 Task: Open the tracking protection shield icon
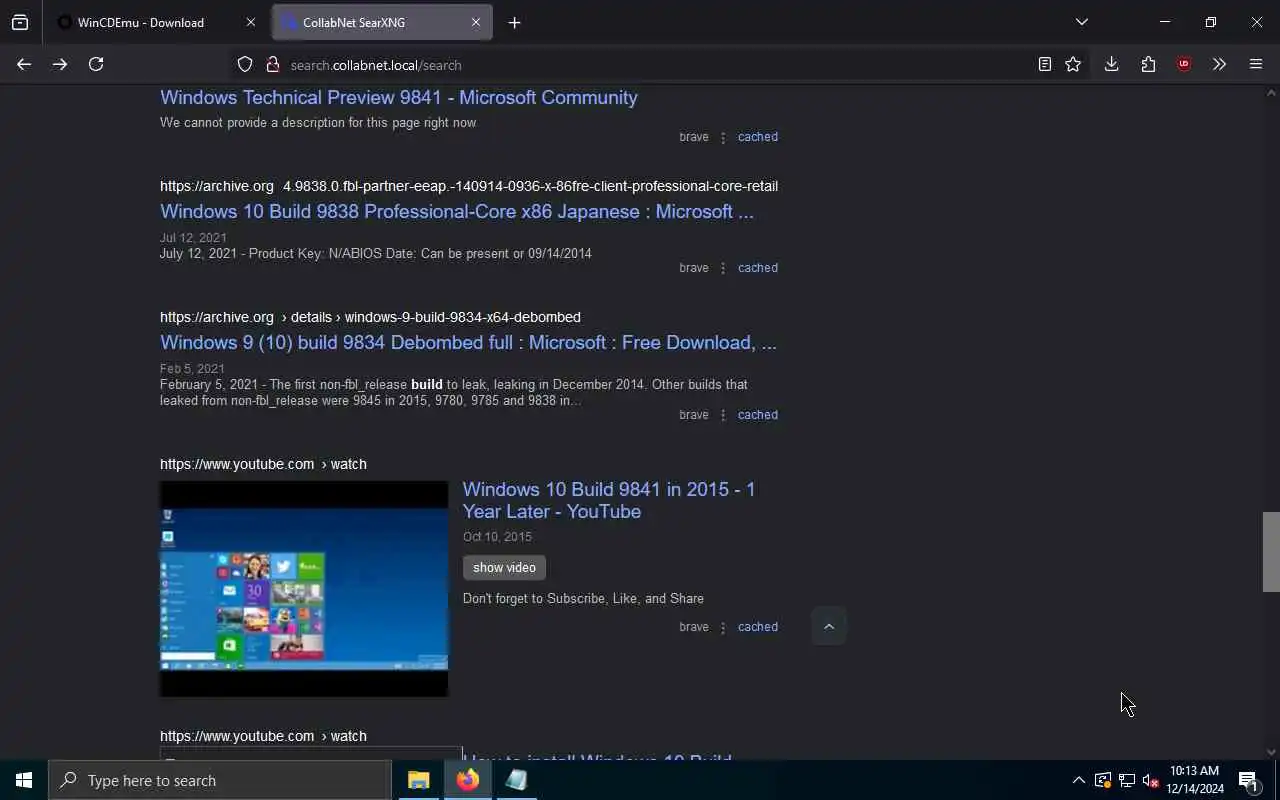tap(245, 64)
